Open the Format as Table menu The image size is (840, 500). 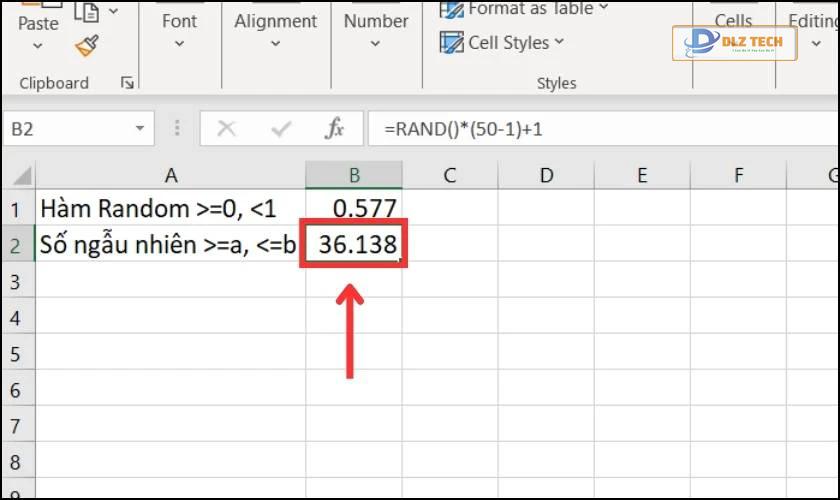524,9
